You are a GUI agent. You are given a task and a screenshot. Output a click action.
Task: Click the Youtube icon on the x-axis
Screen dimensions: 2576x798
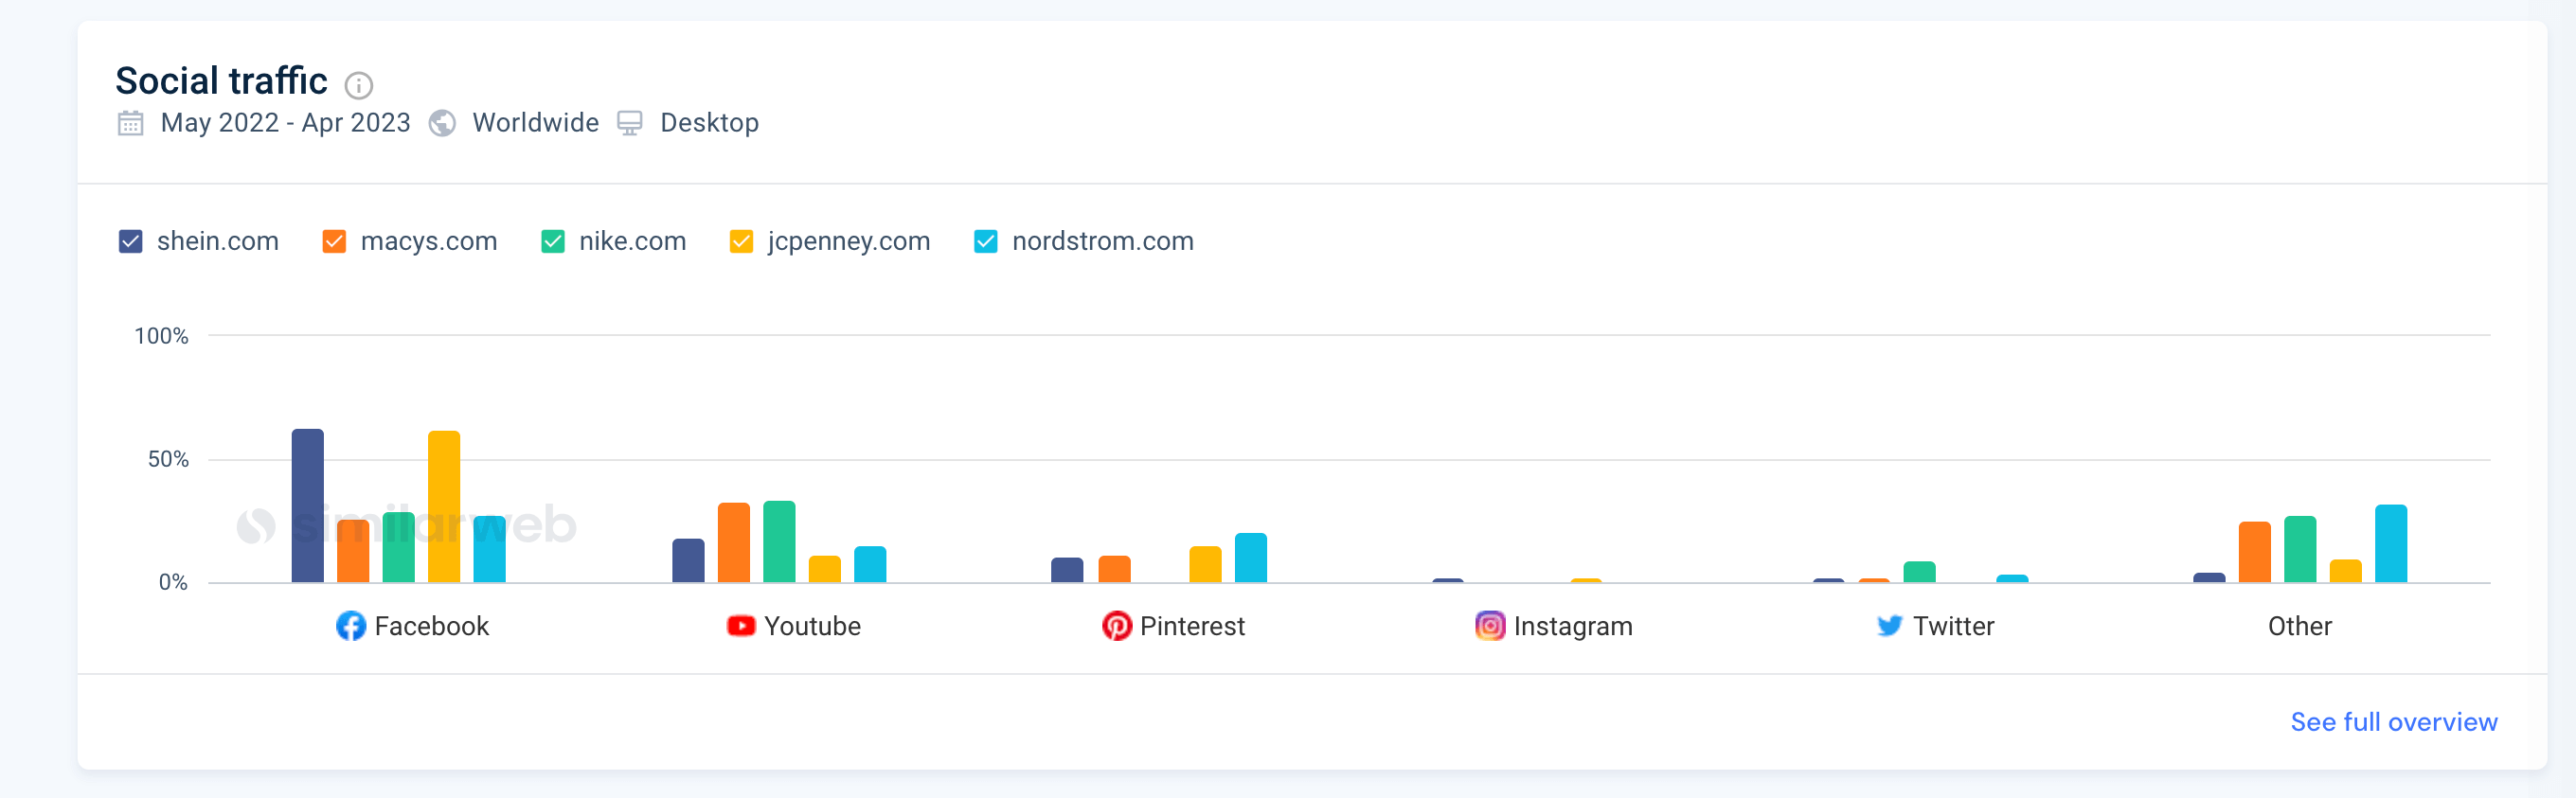pos(740,625)
